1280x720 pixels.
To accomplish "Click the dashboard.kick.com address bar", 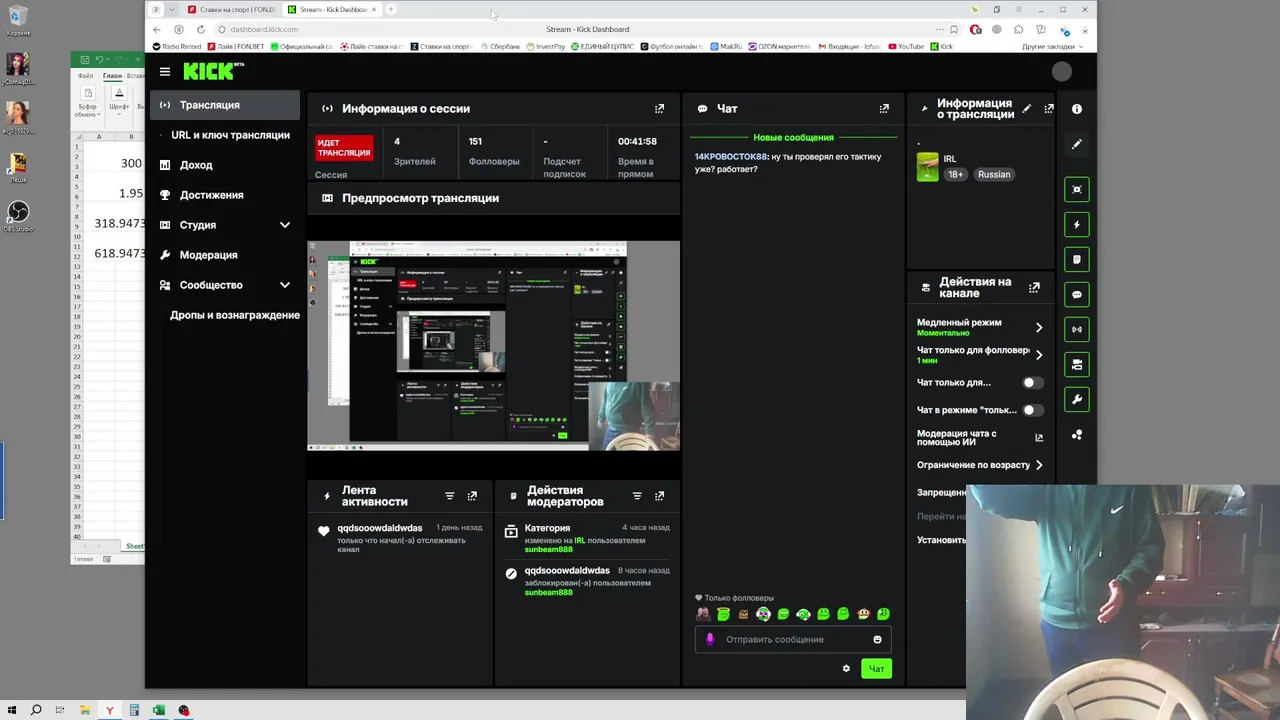I will click(x=264, y=29).
